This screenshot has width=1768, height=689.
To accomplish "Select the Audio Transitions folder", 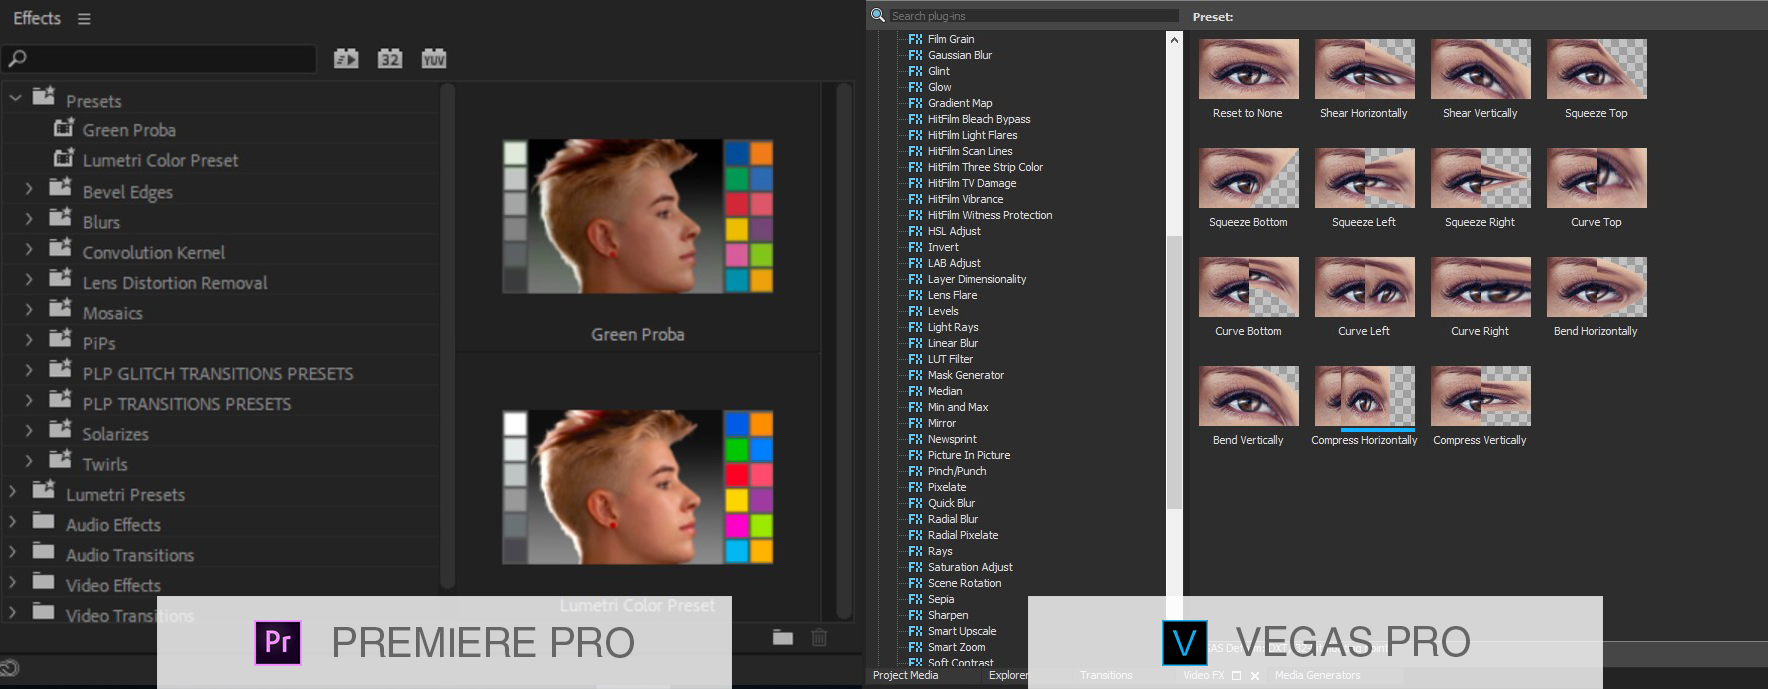I will (130, 555).
